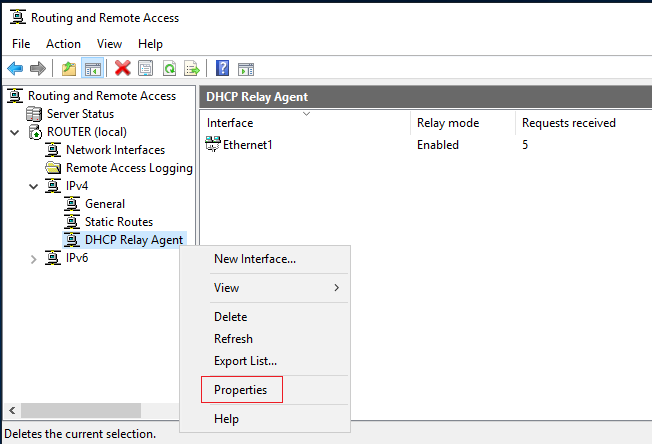Open the Action menu in menu bar
This screenshot has height=444, width=652.
63,44
